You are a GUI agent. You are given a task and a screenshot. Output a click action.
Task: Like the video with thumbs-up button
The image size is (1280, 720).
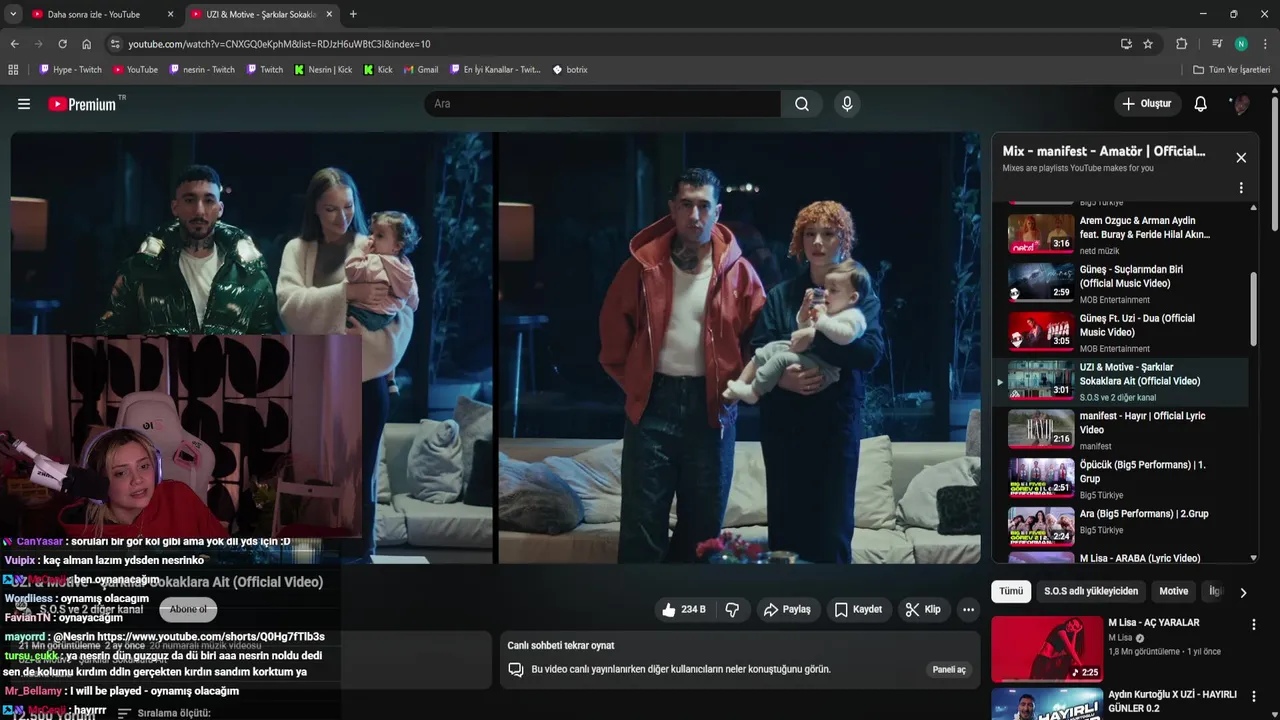pyautogui.click(x=683, y=609)
